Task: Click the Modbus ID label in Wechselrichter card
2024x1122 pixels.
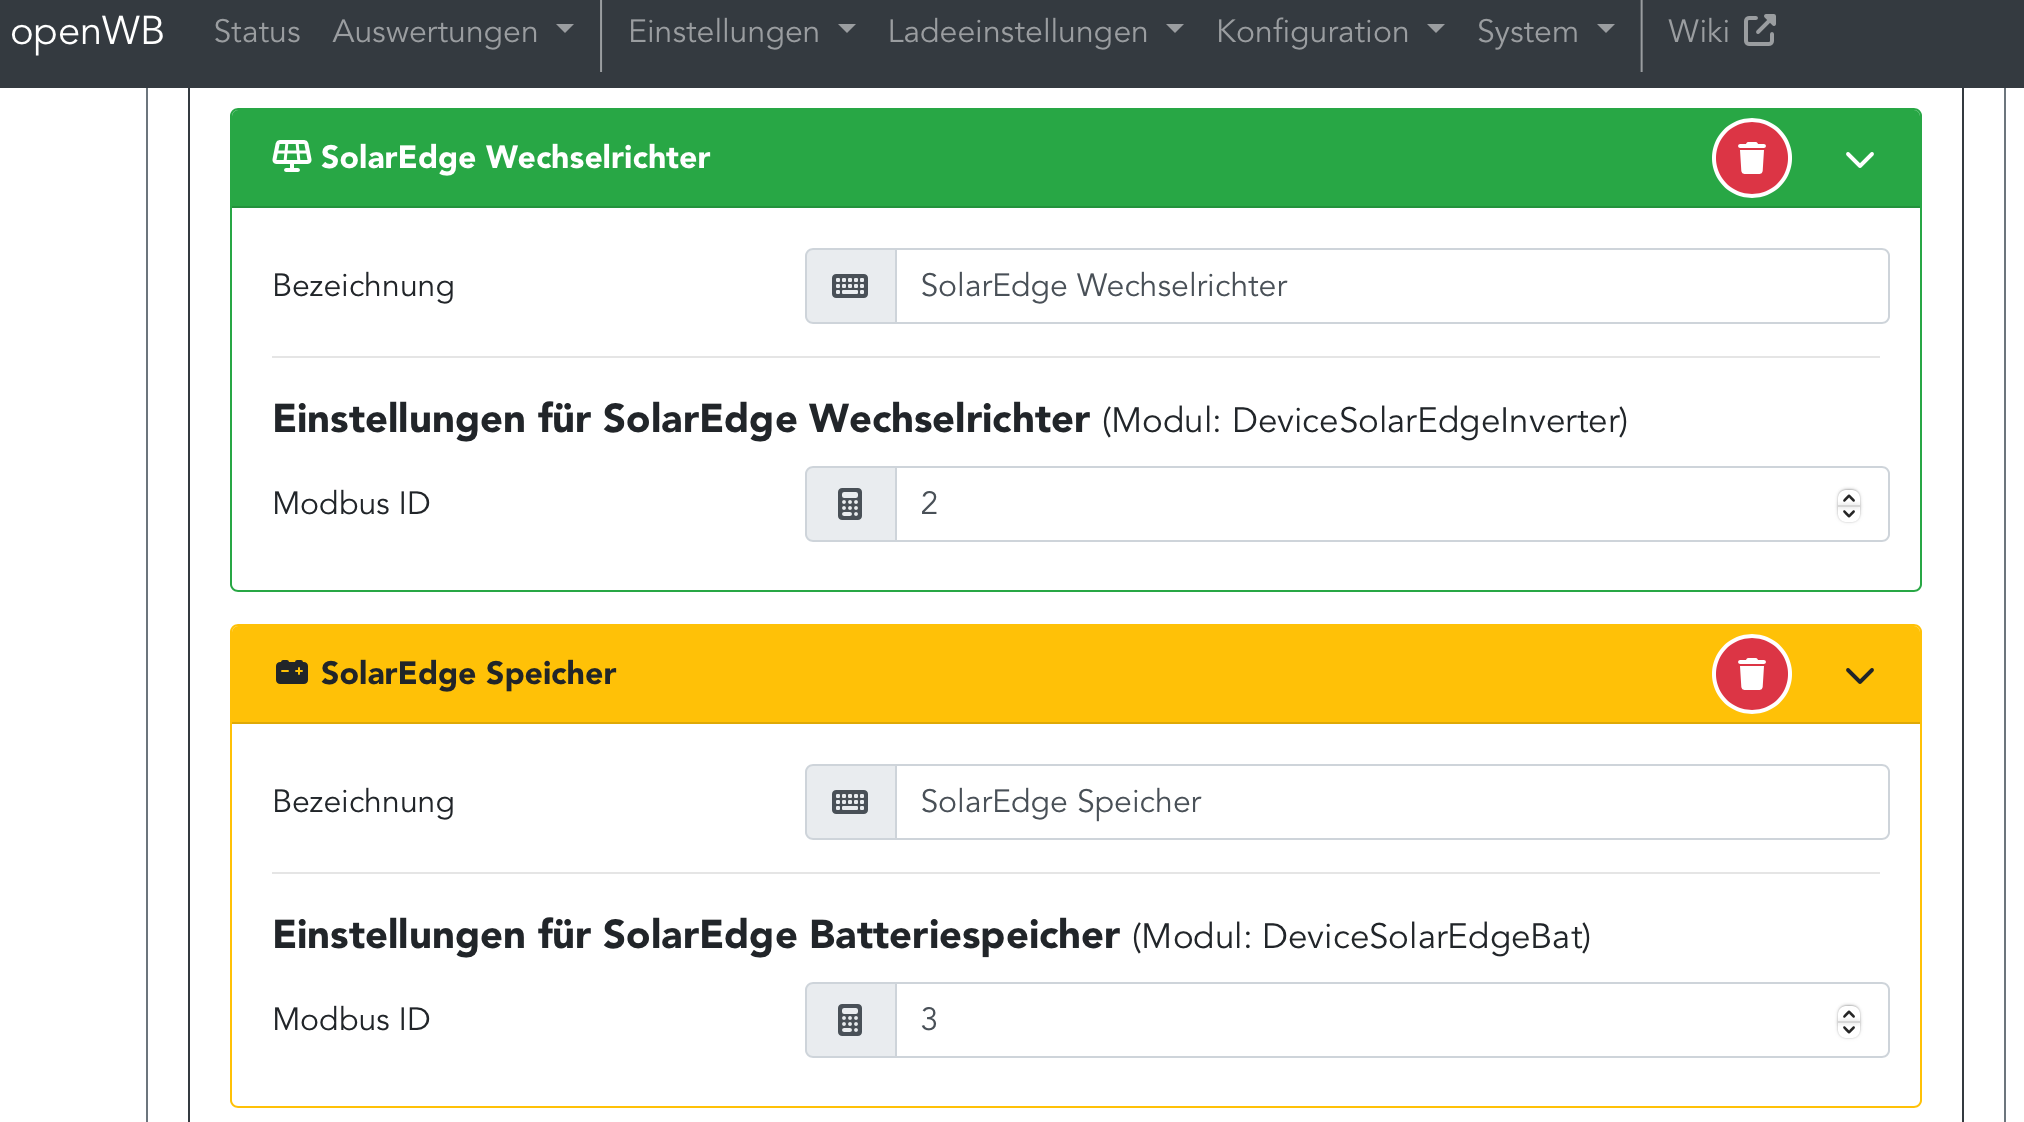Action: [x=351, y=503]
